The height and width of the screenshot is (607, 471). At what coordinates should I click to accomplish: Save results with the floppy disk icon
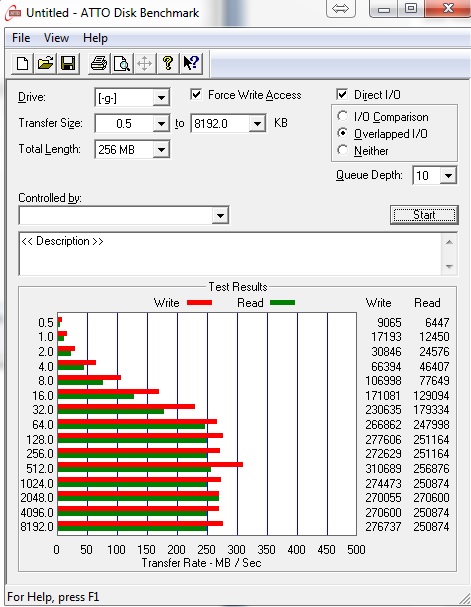point(68,63)
